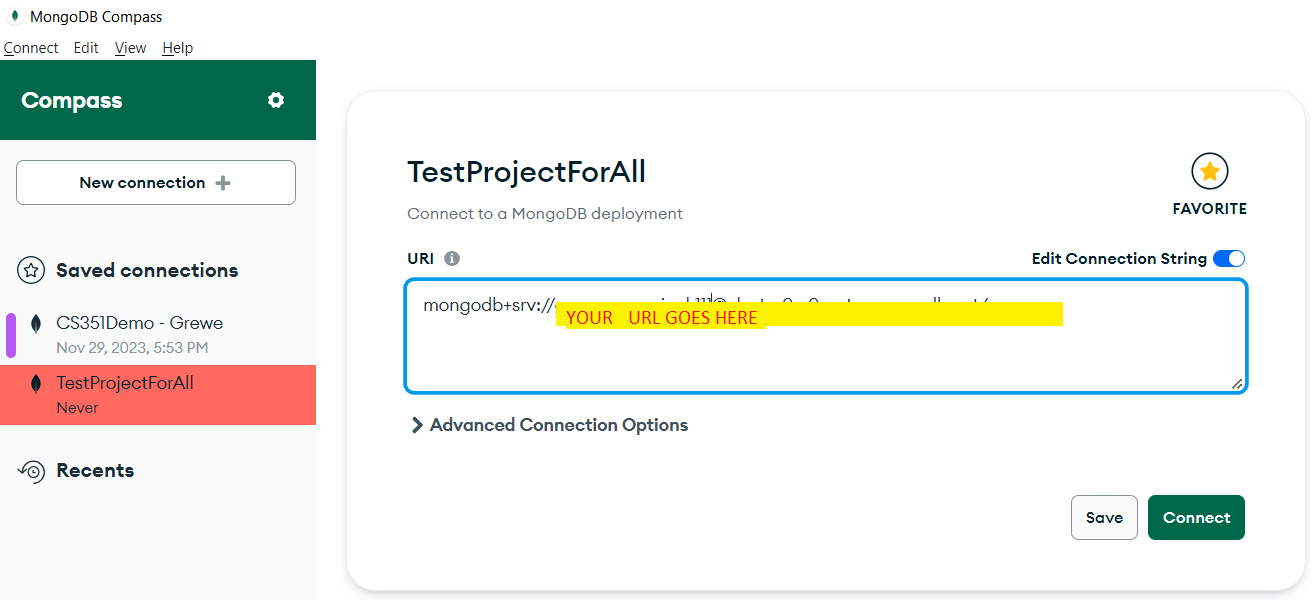Click the leaf icon beside CS351Demo - Grewe

(37, 324)
